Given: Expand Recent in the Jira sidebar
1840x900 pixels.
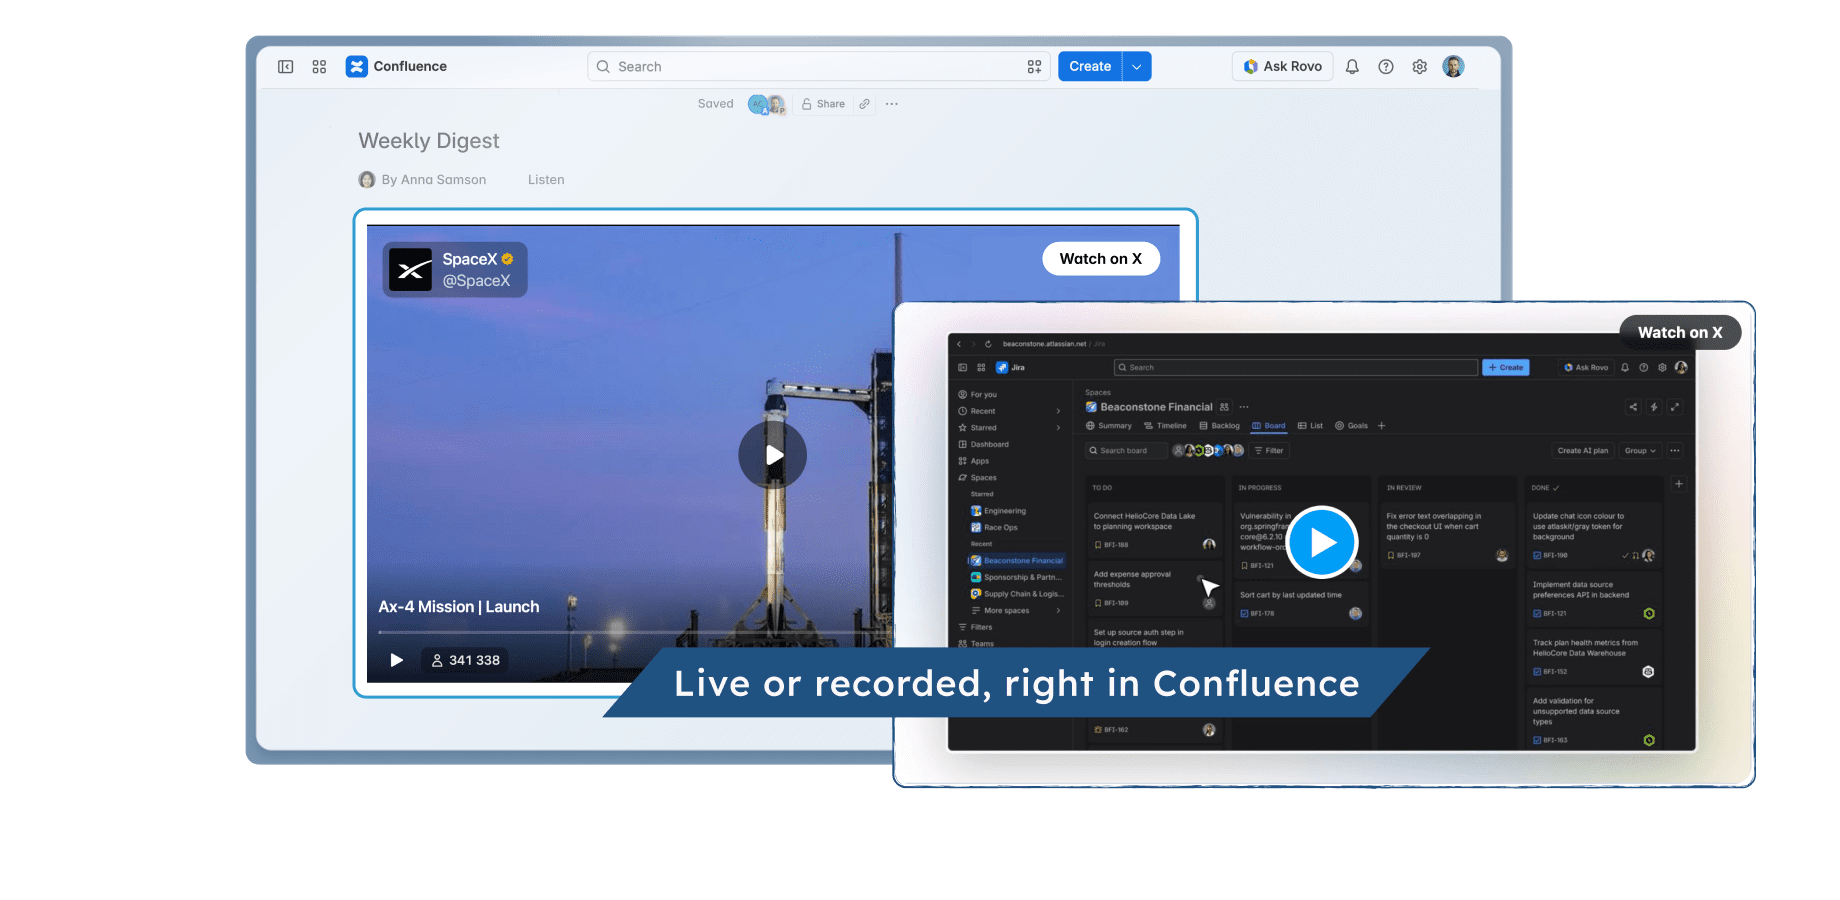Looking at the screenshot, I should [x=1058, y=411].
